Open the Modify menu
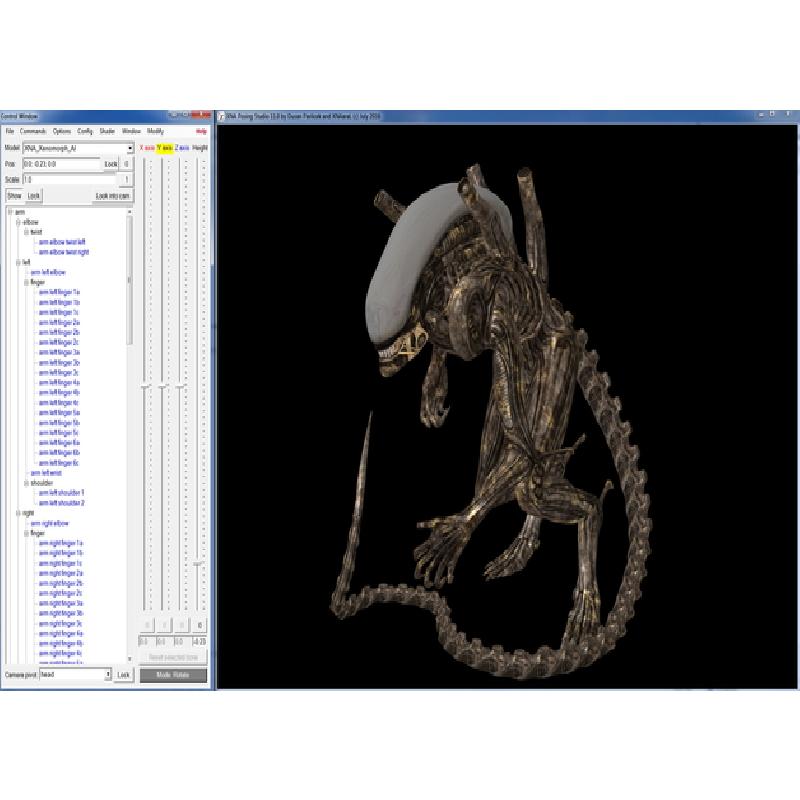 (155, 131)
